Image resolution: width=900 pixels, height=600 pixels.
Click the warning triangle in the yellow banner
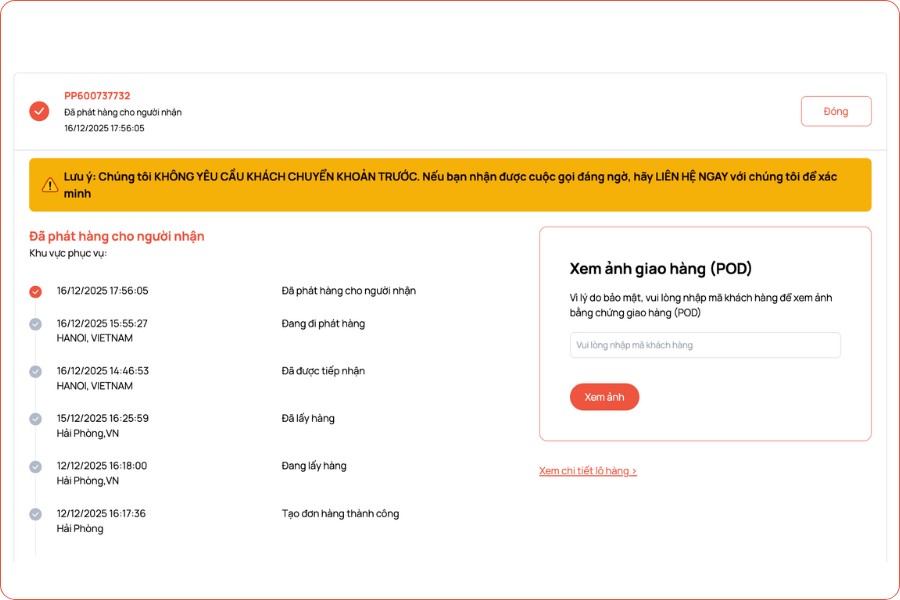(x=48, y=184)
